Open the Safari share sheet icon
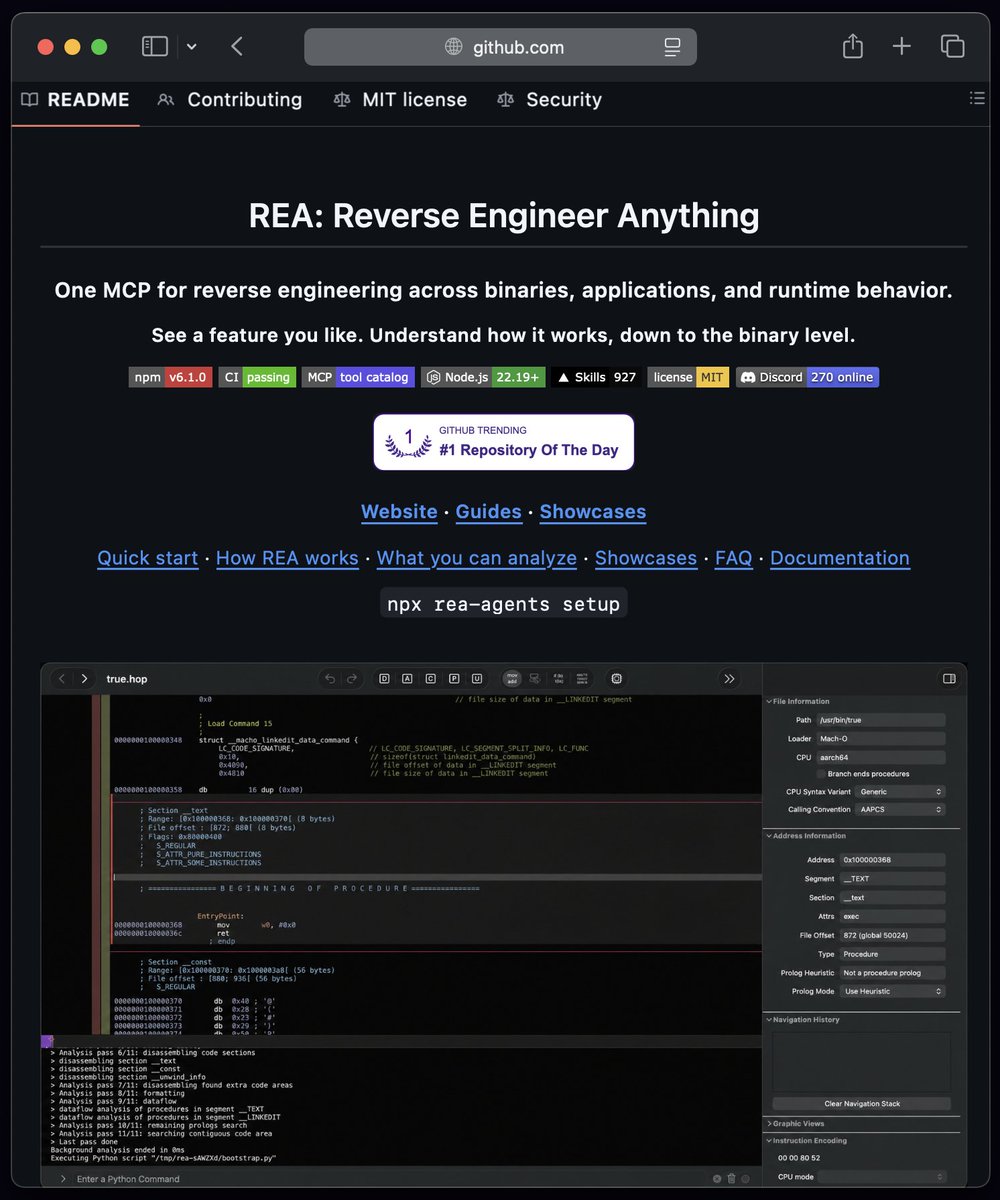Viewport: 1000px width, 1200px height. [x=852, y=46]
